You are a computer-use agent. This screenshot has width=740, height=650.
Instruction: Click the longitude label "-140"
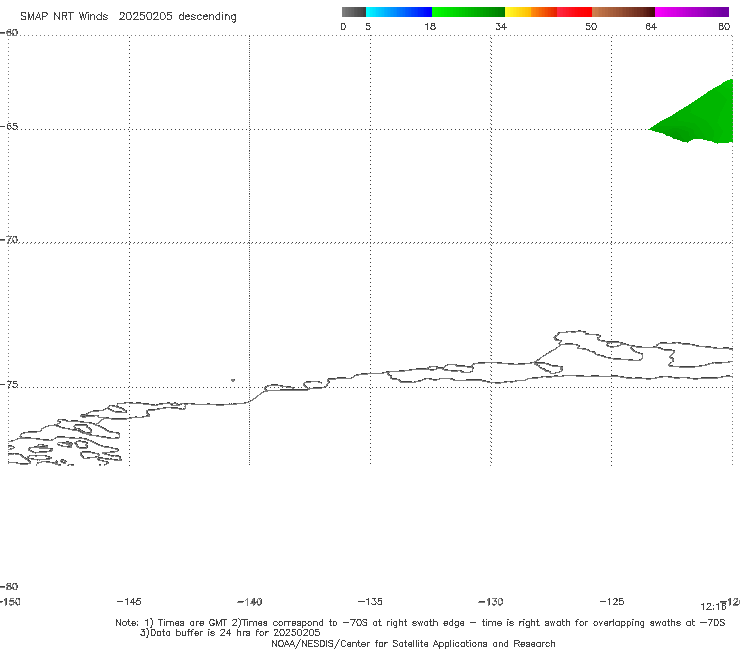[250, 602]
